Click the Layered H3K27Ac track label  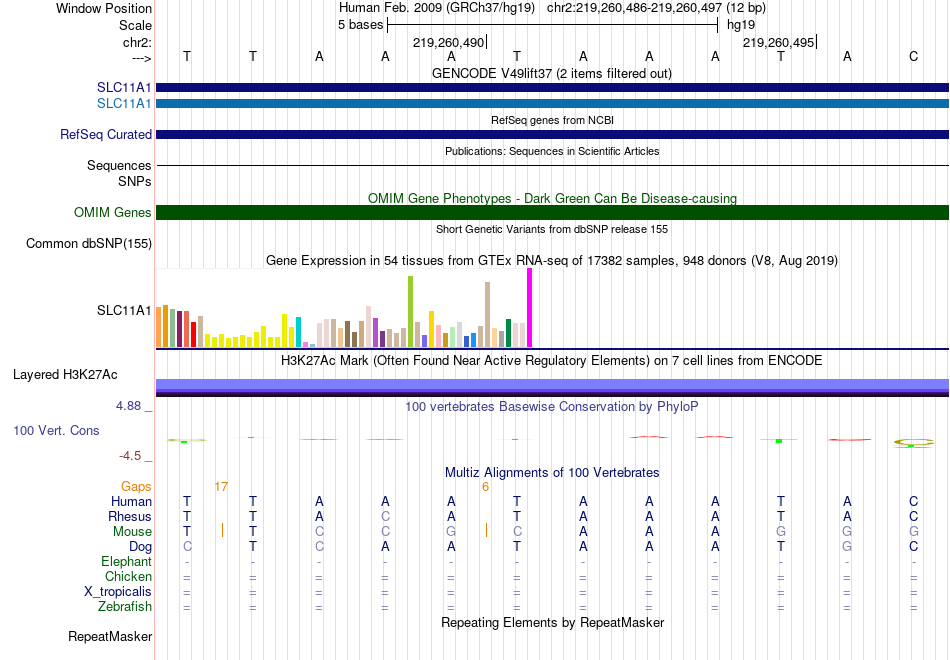tap(65, 375)
